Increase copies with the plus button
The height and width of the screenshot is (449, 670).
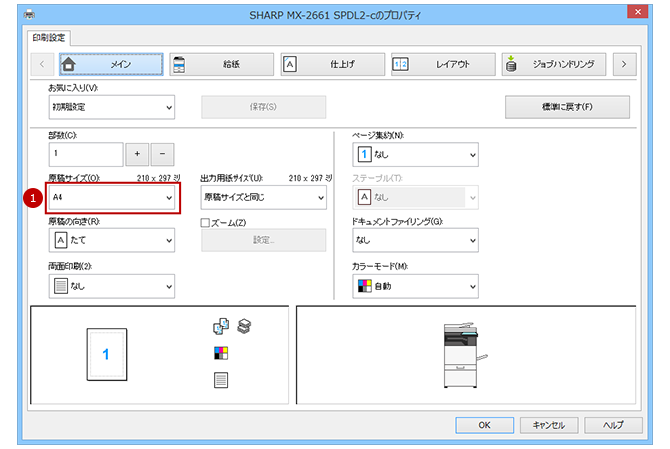(x=137, y=154)
